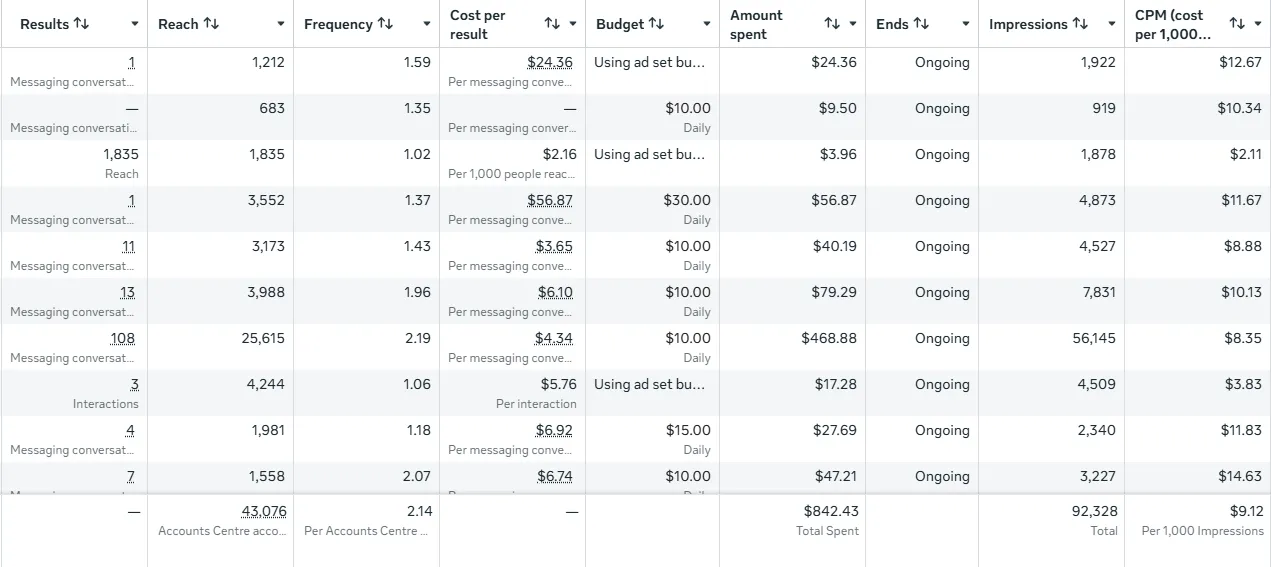The height and width of the screenshot is (567, 1271).
Task: Sort by CPM column arrows
Action: coord(1237,24)
